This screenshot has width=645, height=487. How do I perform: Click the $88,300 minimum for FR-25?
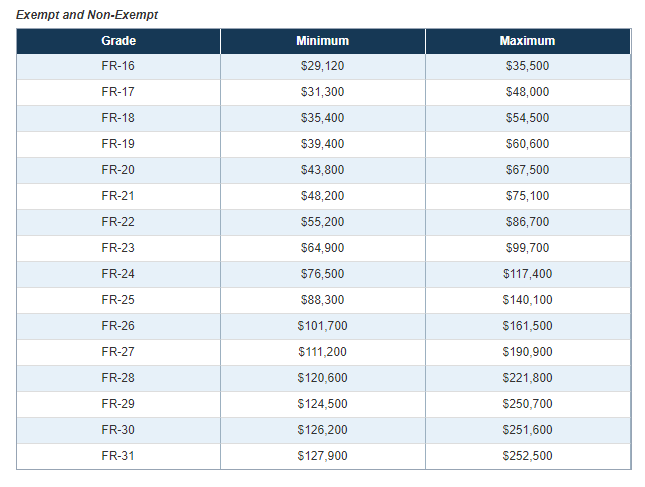click(x=322, y=300)
